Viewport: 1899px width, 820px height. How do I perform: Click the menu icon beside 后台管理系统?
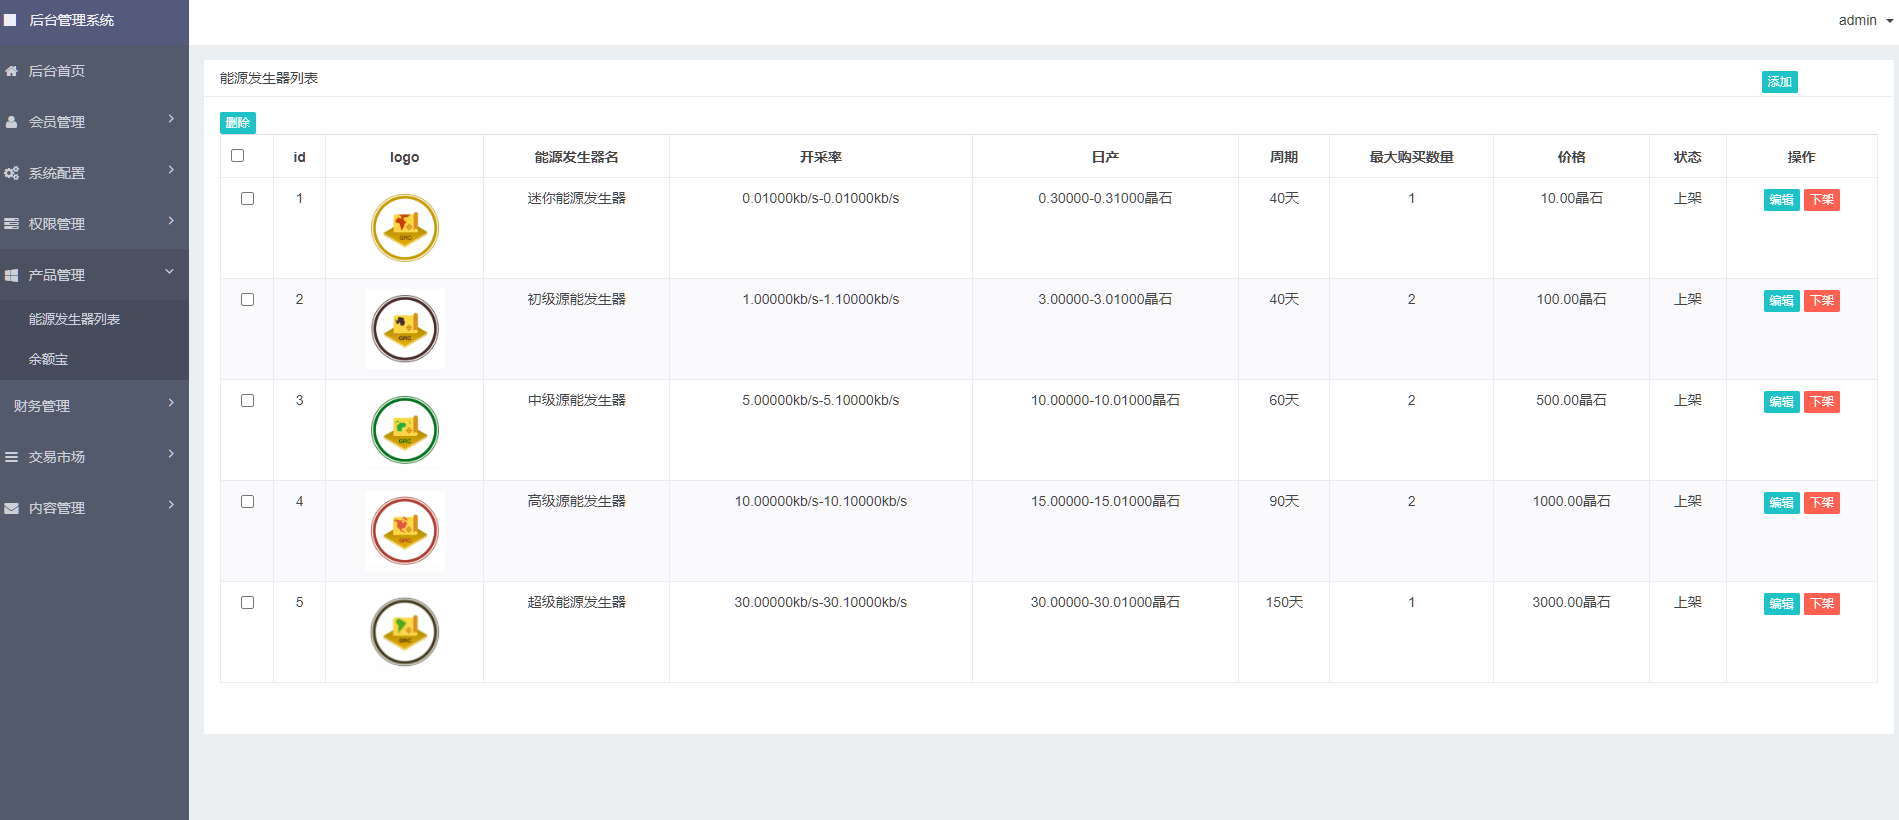11,20
